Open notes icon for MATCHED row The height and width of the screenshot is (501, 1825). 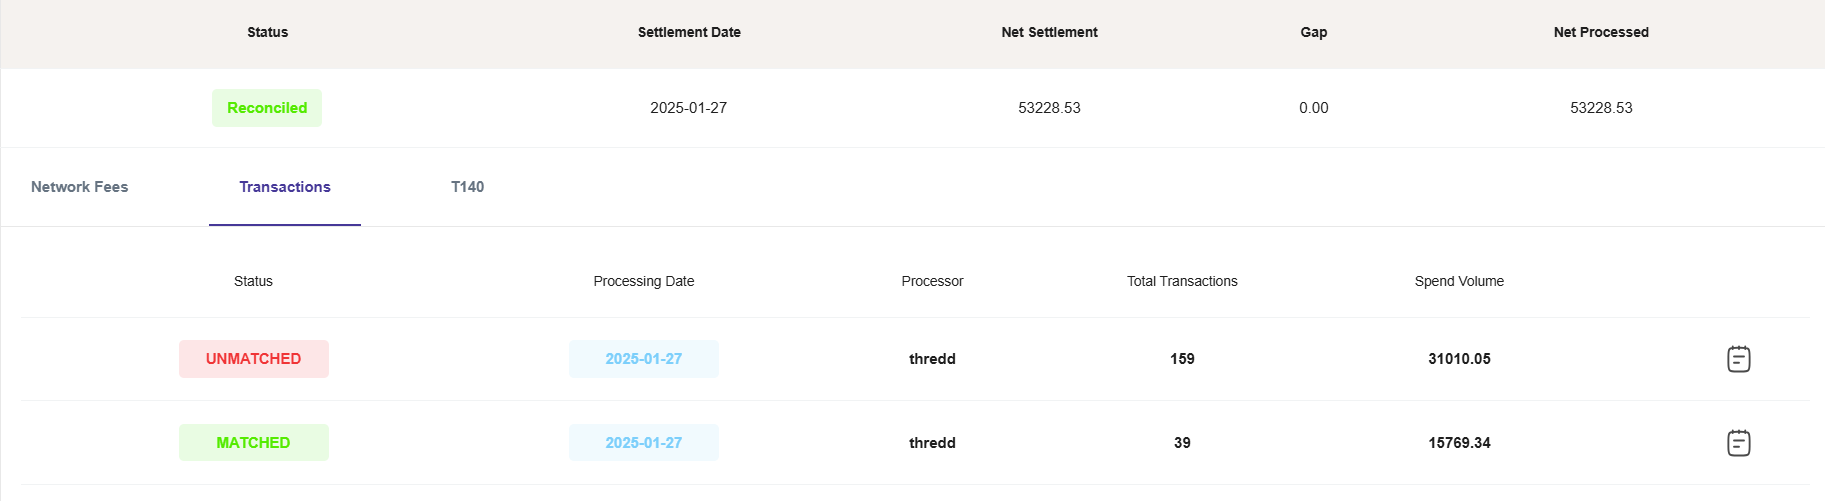pos(1739,443)
